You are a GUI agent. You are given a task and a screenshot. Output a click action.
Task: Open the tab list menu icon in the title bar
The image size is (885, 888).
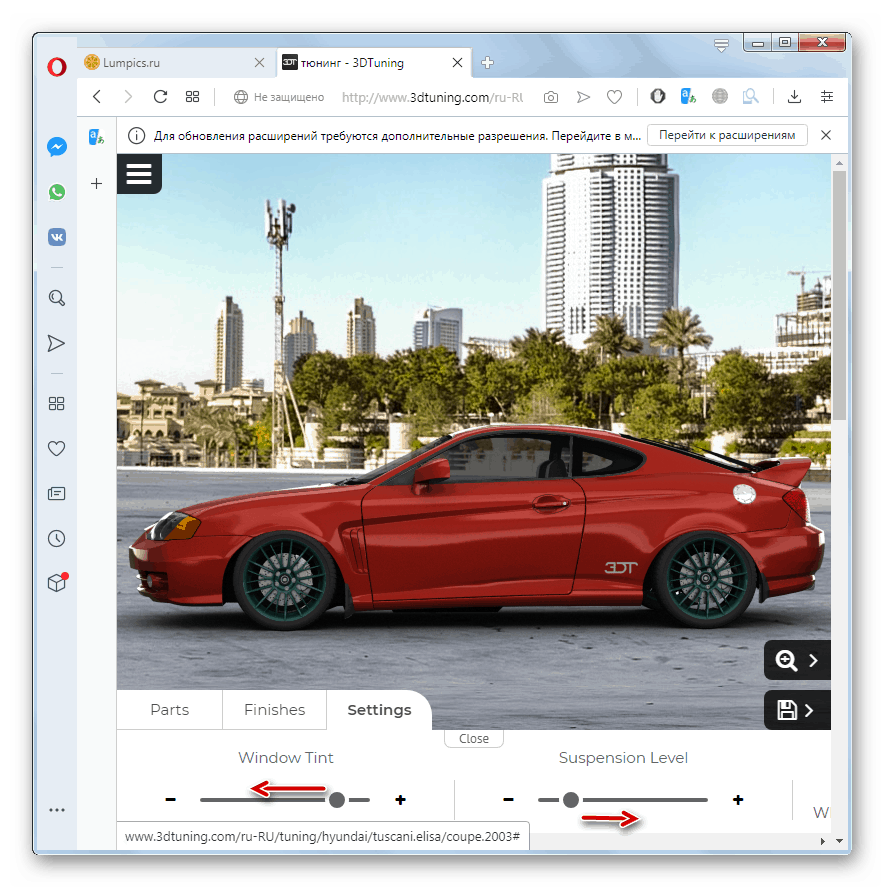[721, 45]
